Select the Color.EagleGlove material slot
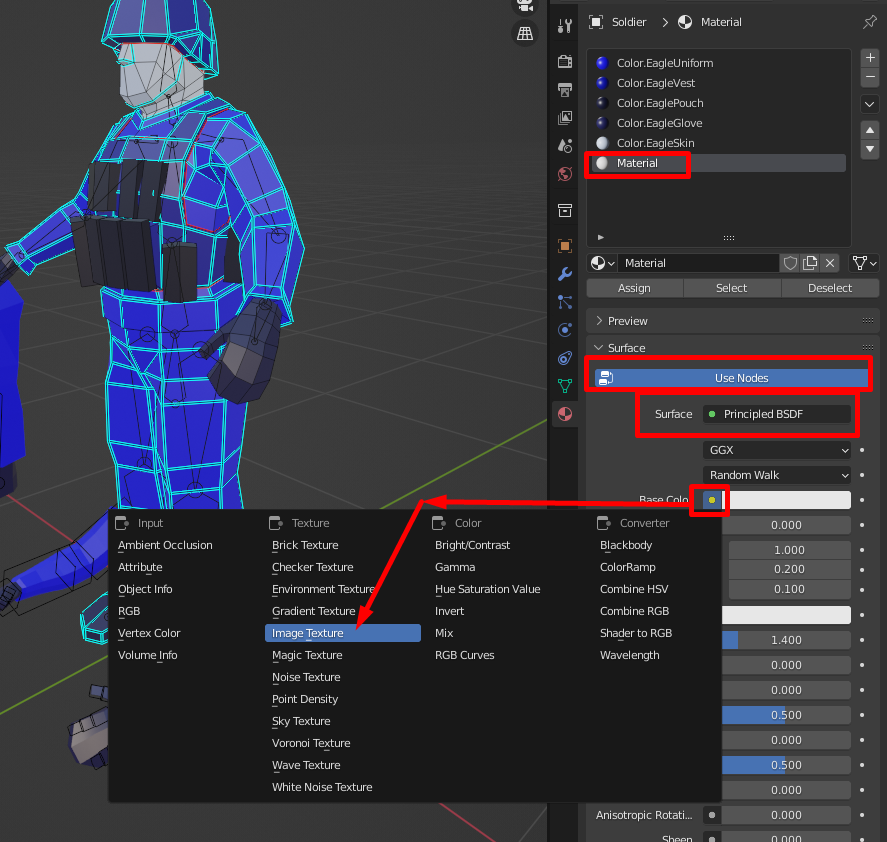The image size is (887, 842). [x=718, y=123]
